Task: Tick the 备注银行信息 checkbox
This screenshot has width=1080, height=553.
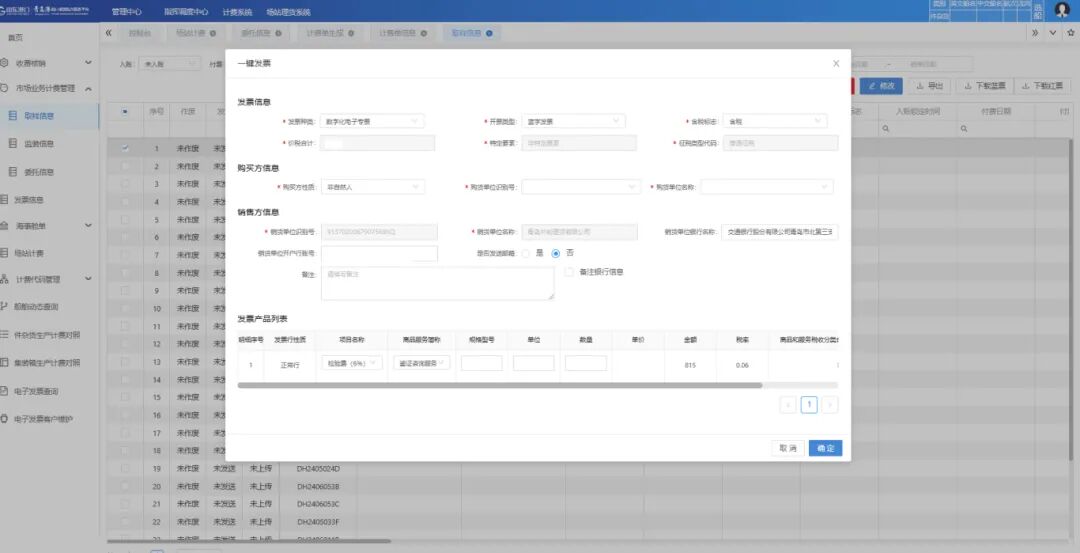Action: (x=569, y=272)
